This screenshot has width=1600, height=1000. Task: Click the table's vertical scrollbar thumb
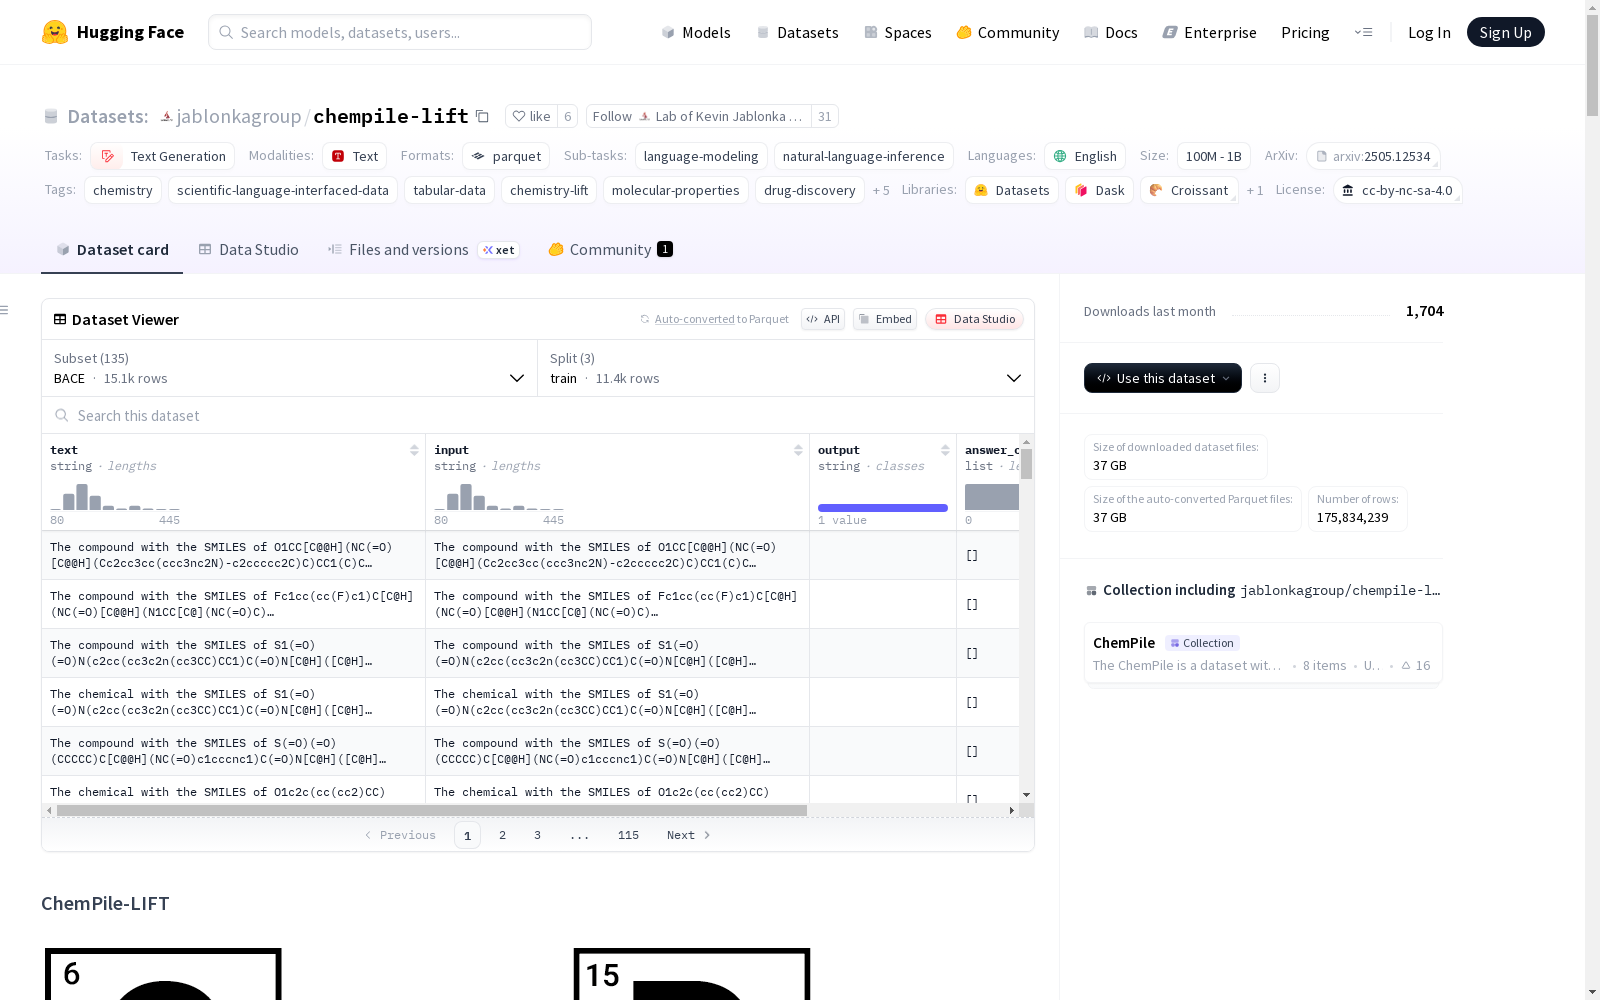(x=1026, y=464)
